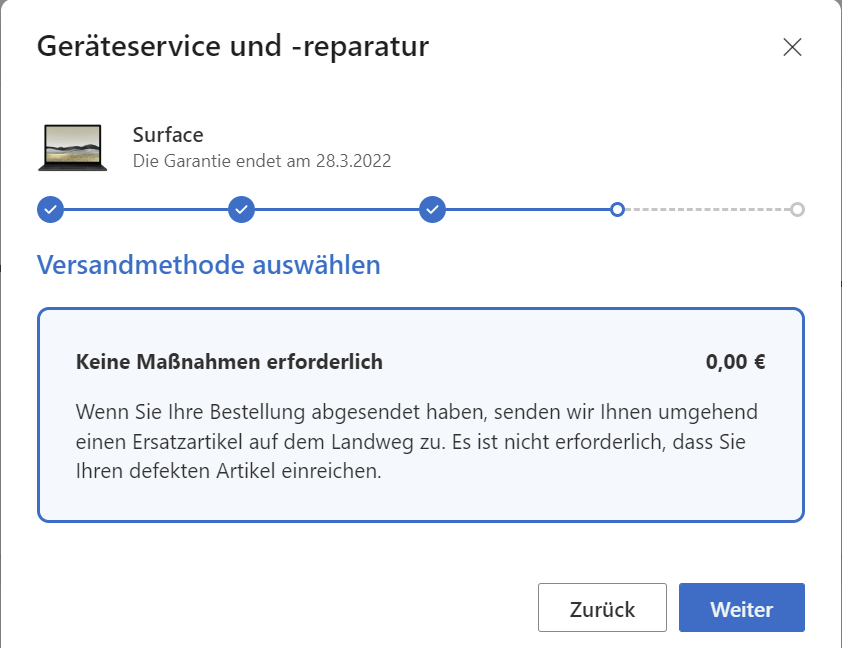842x648 pixels.
Task: Click the Surface device name
Action: coord(168,135)
